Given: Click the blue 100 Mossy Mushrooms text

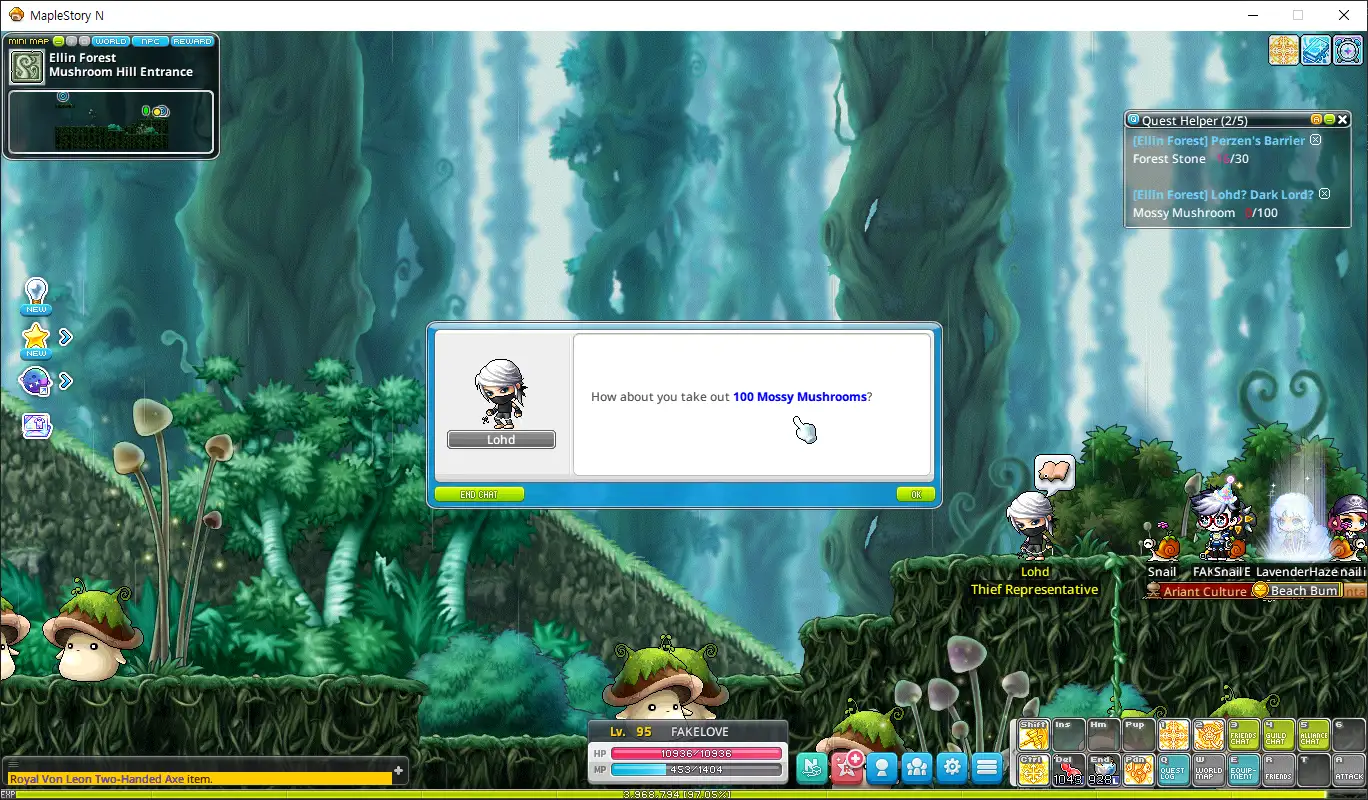Looking at the screenshot, I should (x=800, y=397).
